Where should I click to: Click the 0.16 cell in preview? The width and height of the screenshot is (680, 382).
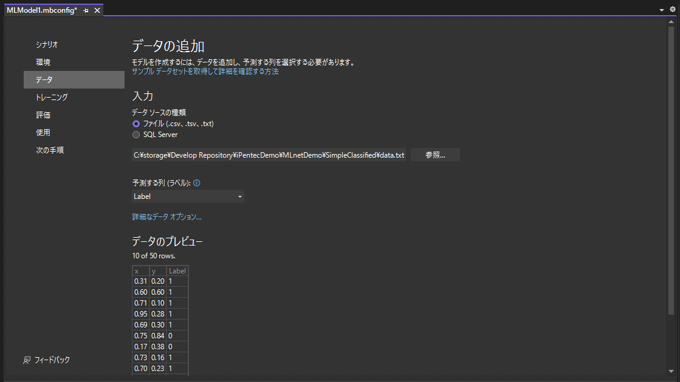click(x=158, y=357)
